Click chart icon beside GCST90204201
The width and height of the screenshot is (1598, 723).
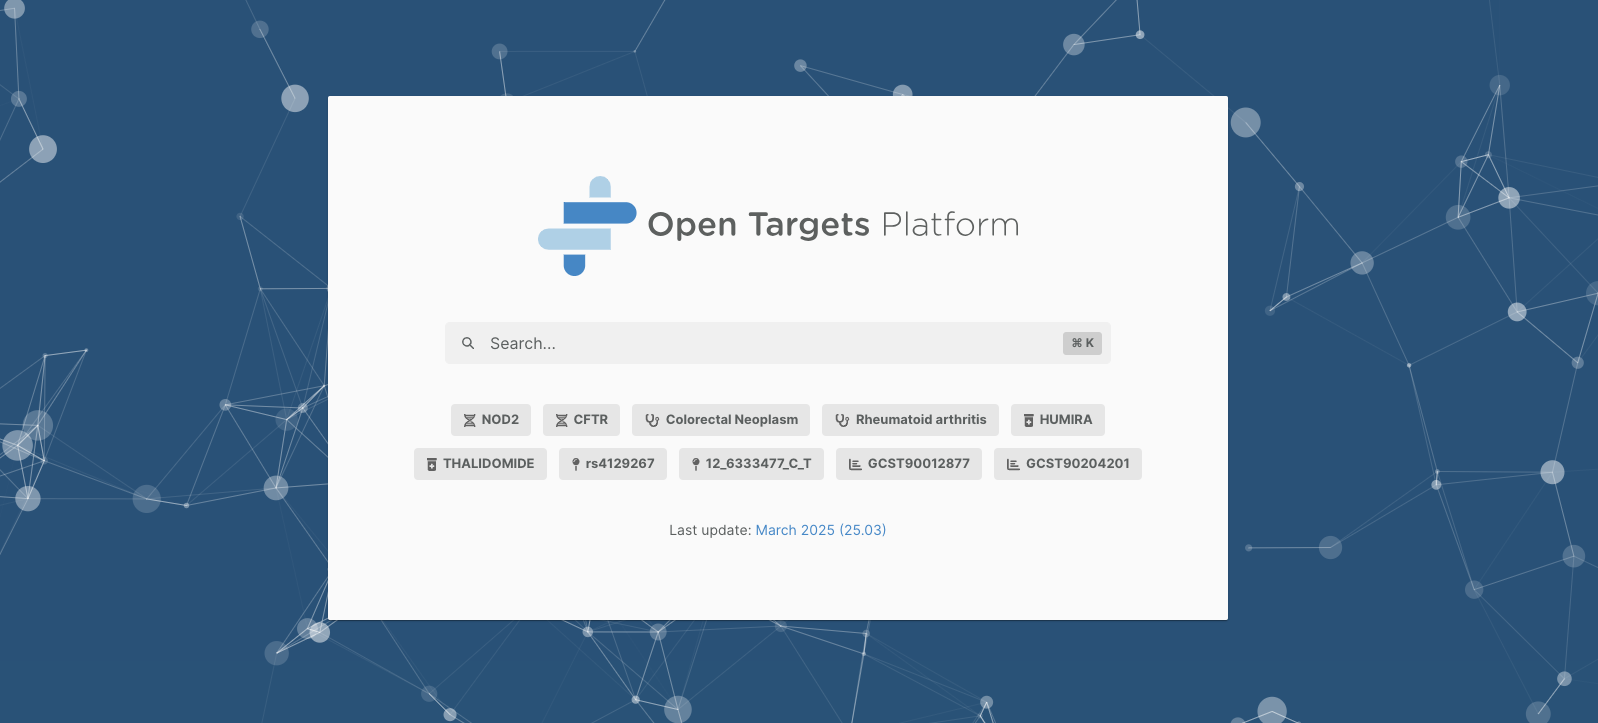click(1013, 464)
